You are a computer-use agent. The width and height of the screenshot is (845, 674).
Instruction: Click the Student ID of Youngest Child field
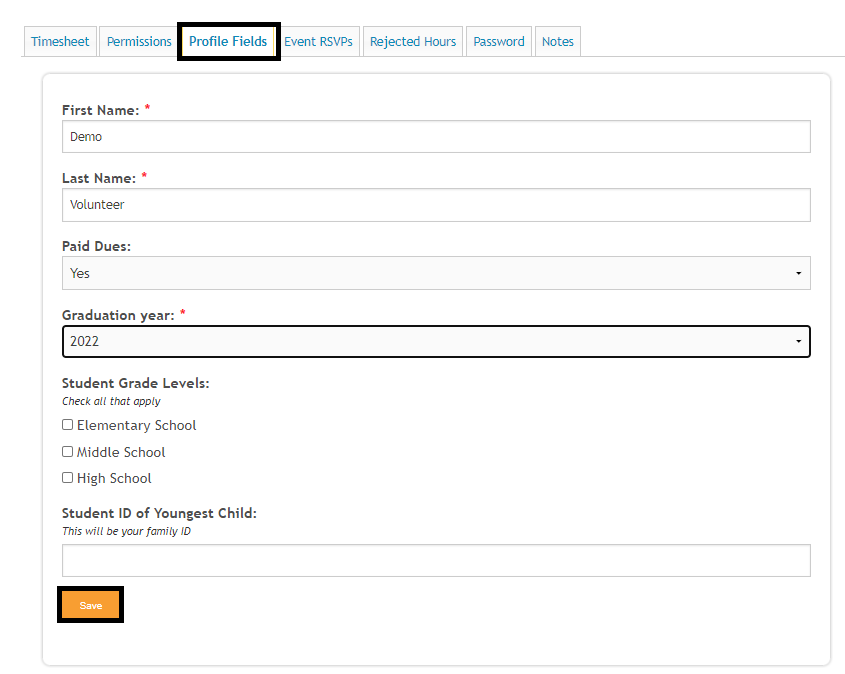(436, 560)
